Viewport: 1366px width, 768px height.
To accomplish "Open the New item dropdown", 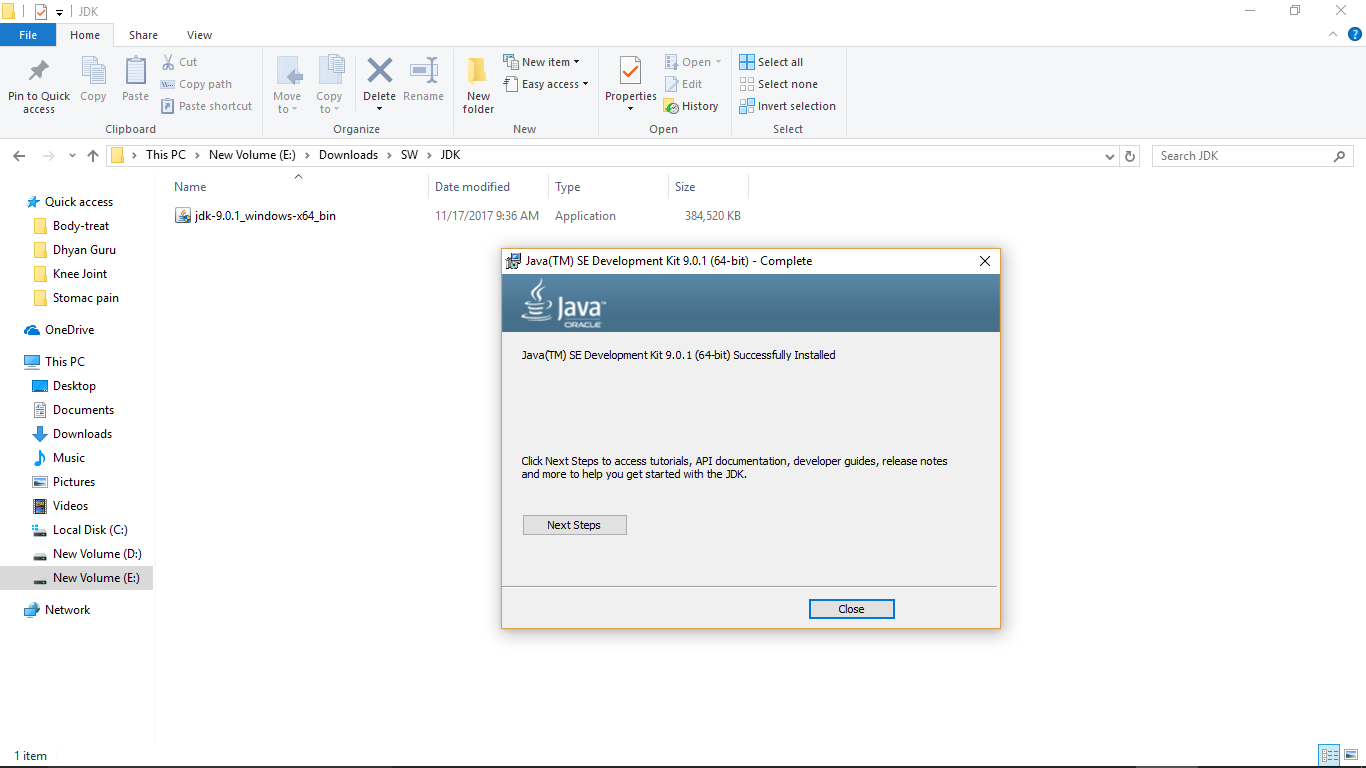I will [x=543, y=61].
